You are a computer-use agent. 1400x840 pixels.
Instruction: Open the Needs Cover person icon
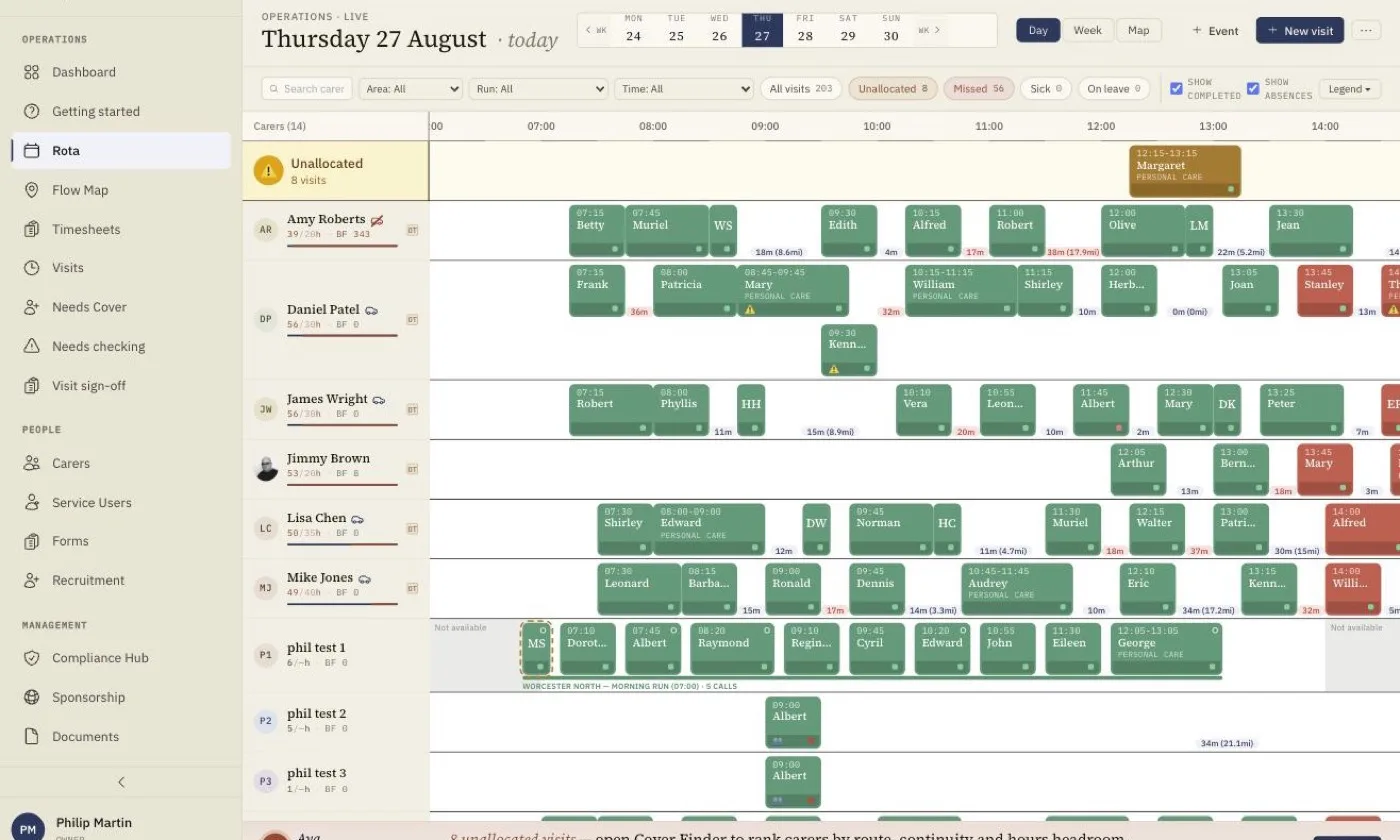[x=32, y=307]
